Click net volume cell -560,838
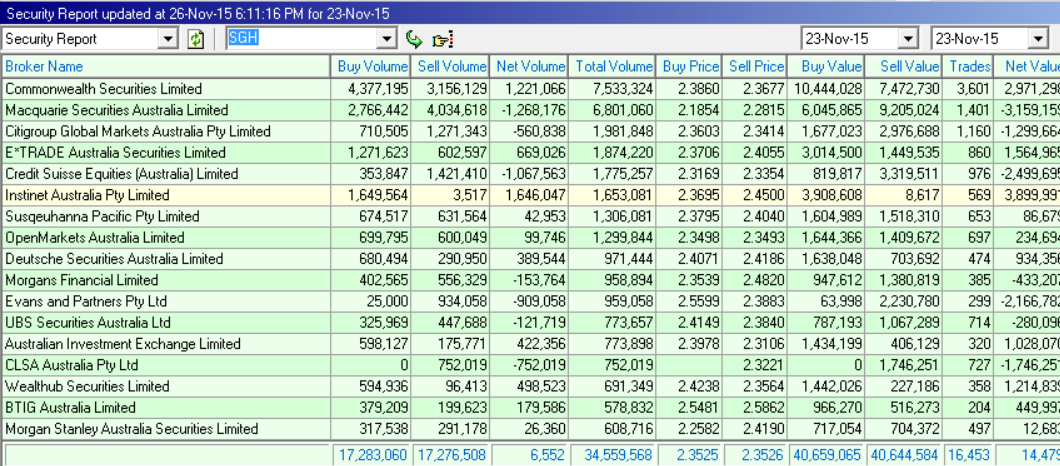The image size is (1060, 466). pyautogui.click(x=529, y=131)
